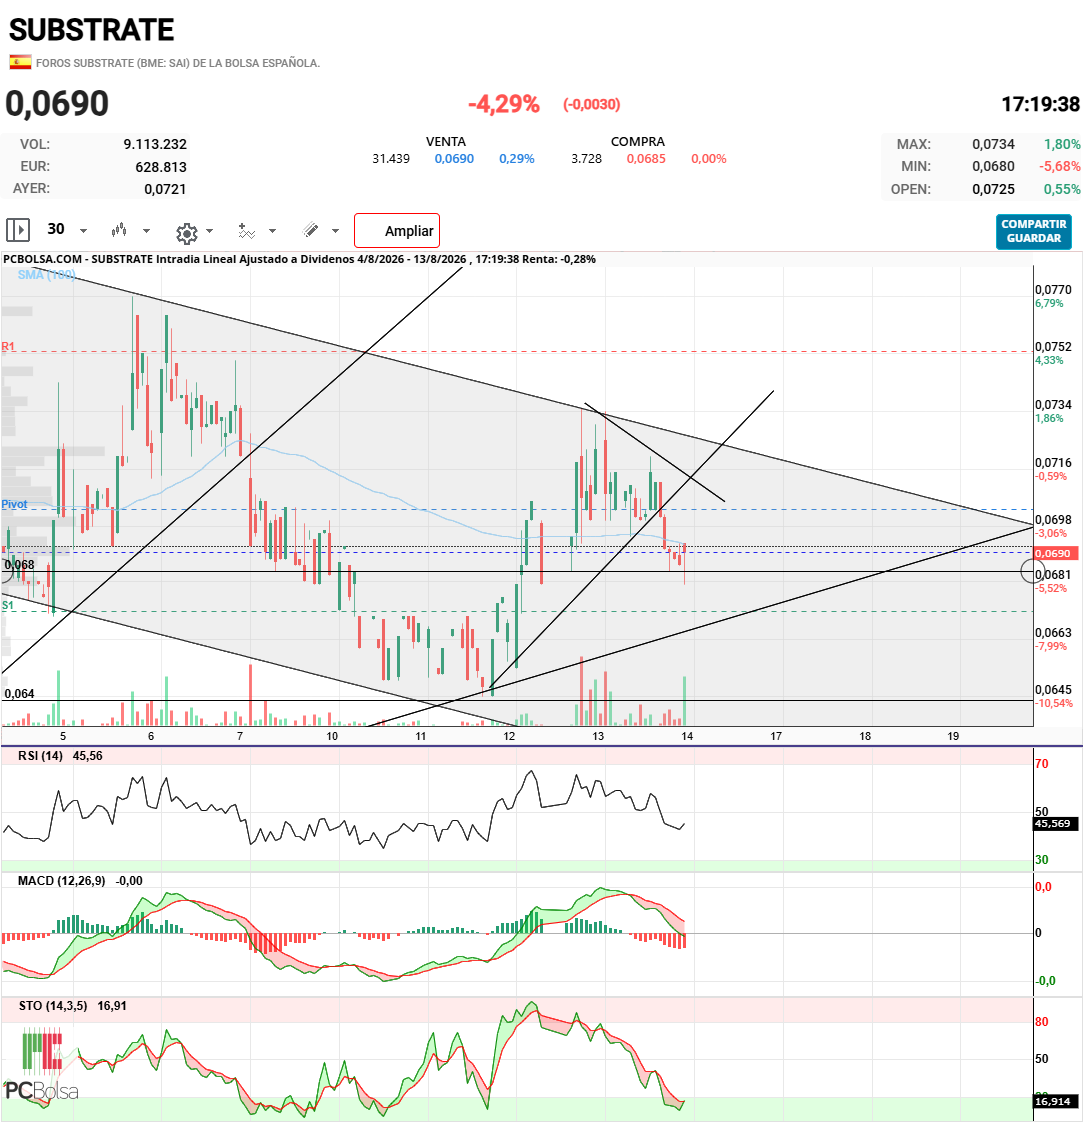
Task: Expand the drawing tools dropdown arrow
Action: (336, 231)
